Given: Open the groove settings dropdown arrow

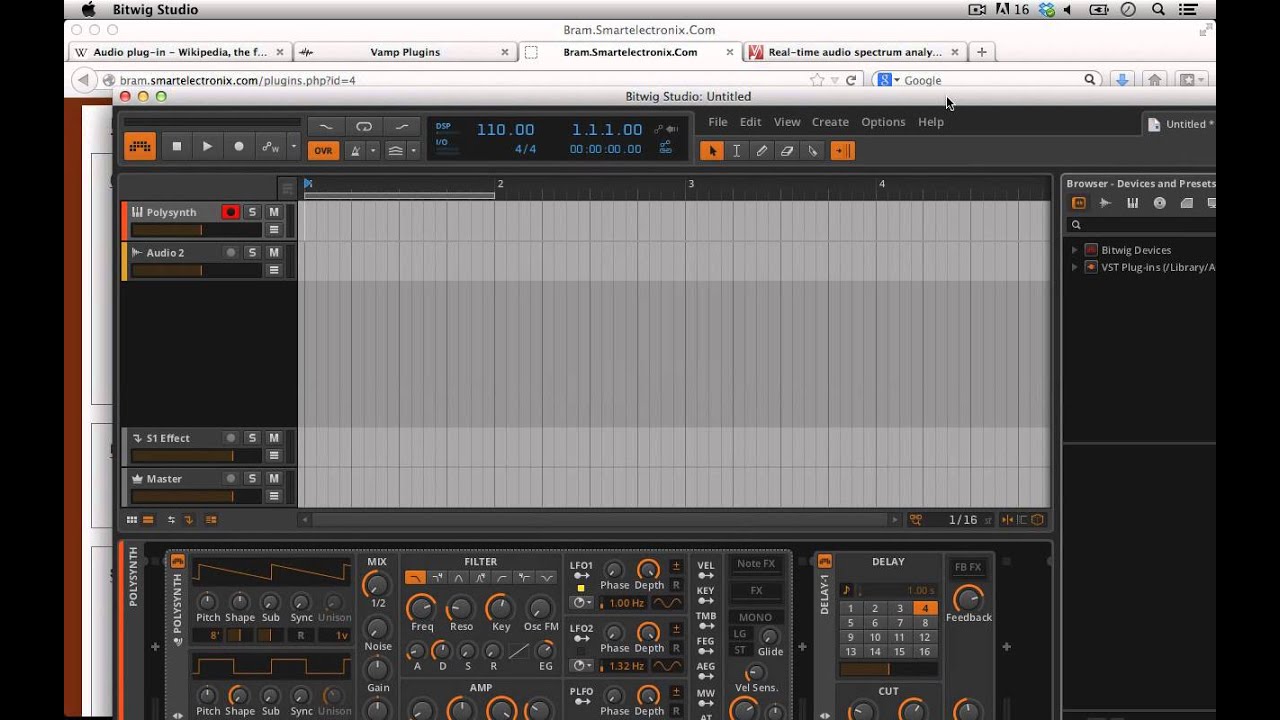Looking at the screenshot, I should coord(413,151).
